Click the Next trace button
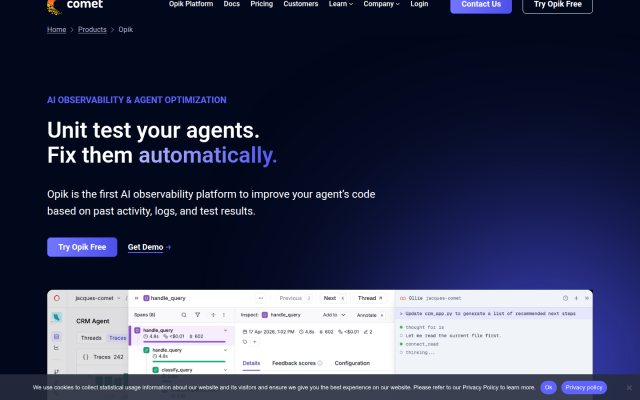Screen dimensions: 640x400 point(334,298)
